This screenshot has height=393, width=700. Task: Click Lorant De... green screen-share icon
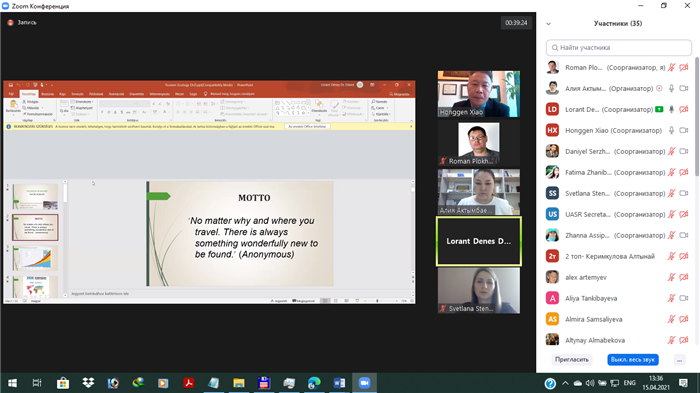click(x=659, y=109)
